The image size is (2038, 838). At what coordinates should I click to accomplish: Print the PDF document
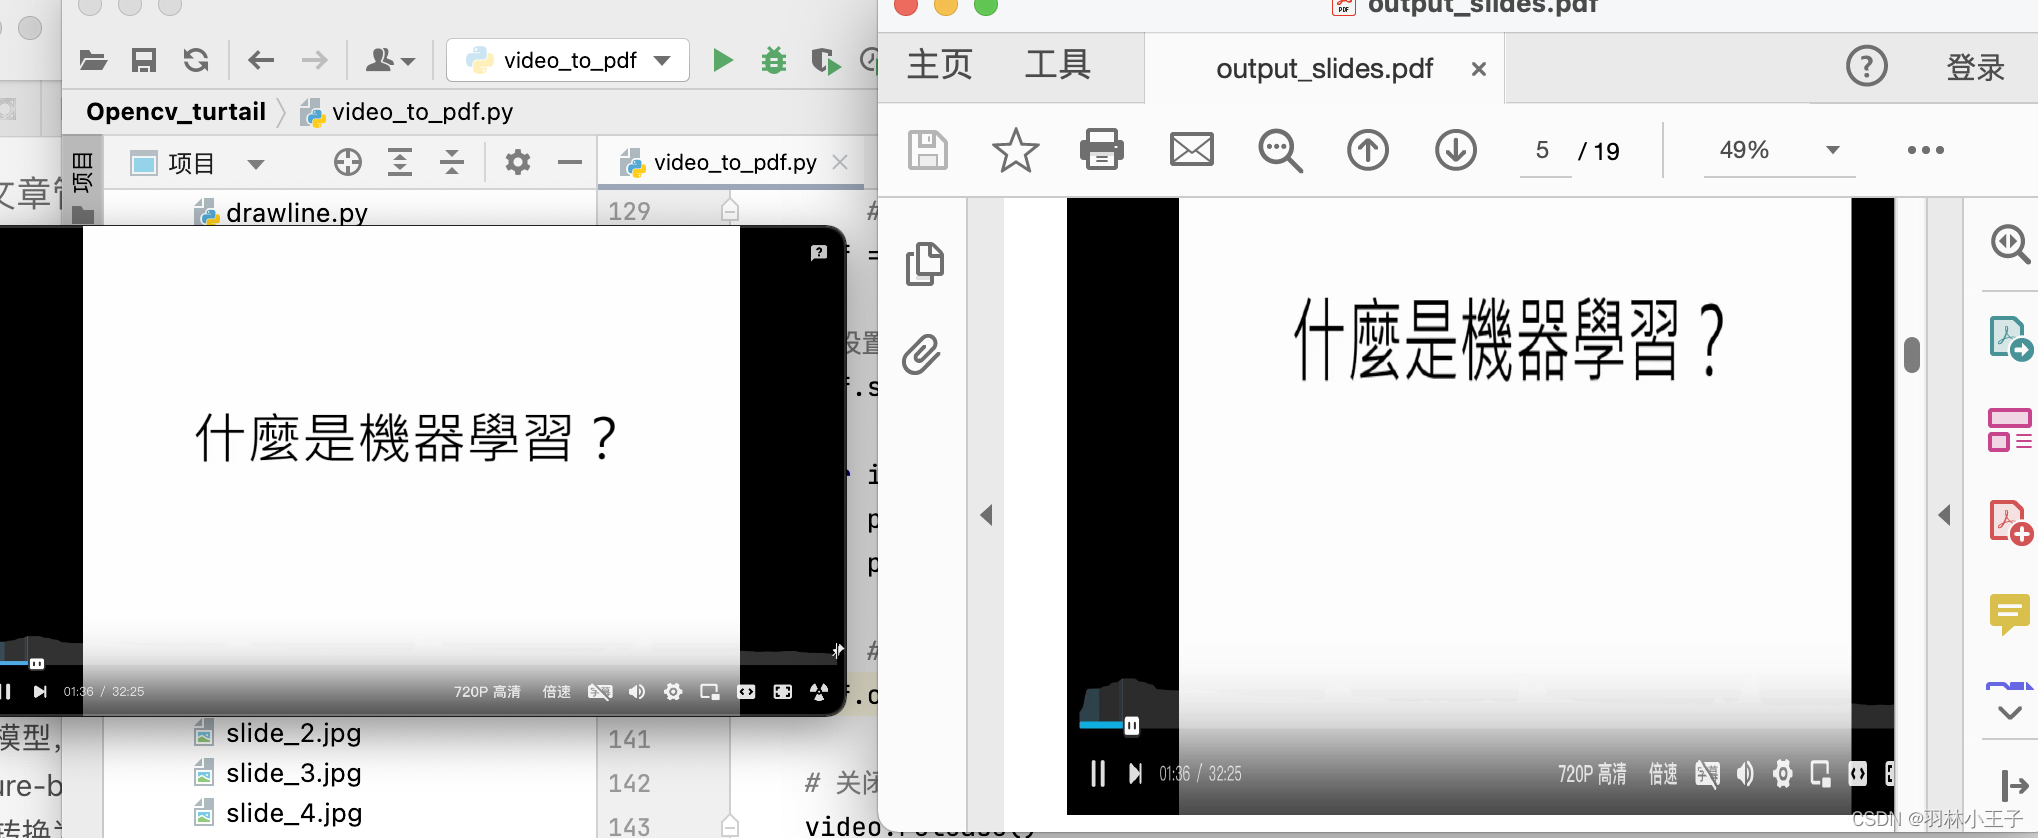(1102, 150)
